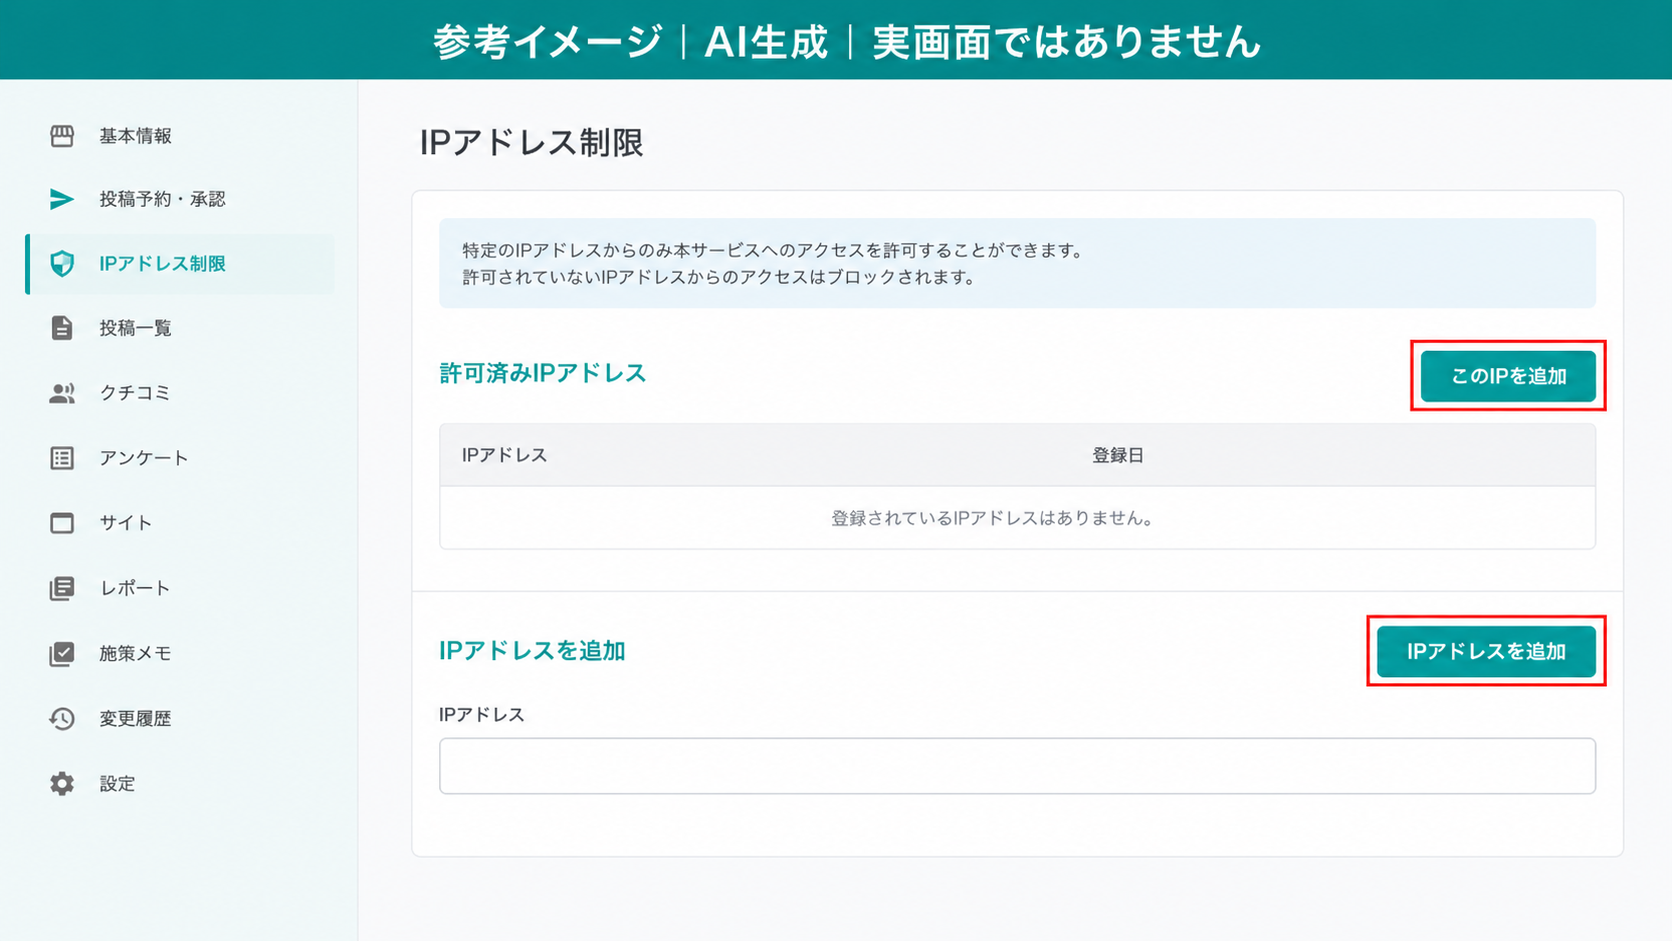Click the 基本情報 store icon
Viewport: 1672px width, 941px height.
coord(62,136)
